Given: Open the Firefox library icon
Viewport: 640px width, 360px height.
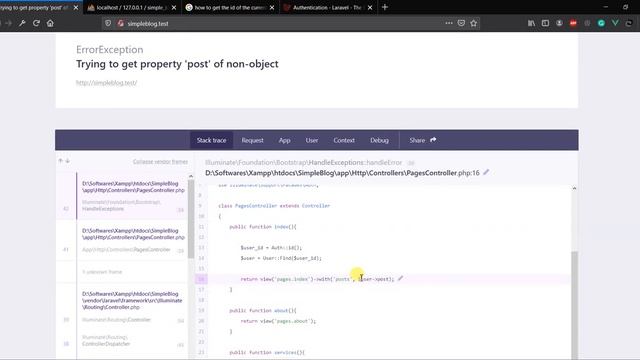Looking at the screenshot, I should 531,23.
